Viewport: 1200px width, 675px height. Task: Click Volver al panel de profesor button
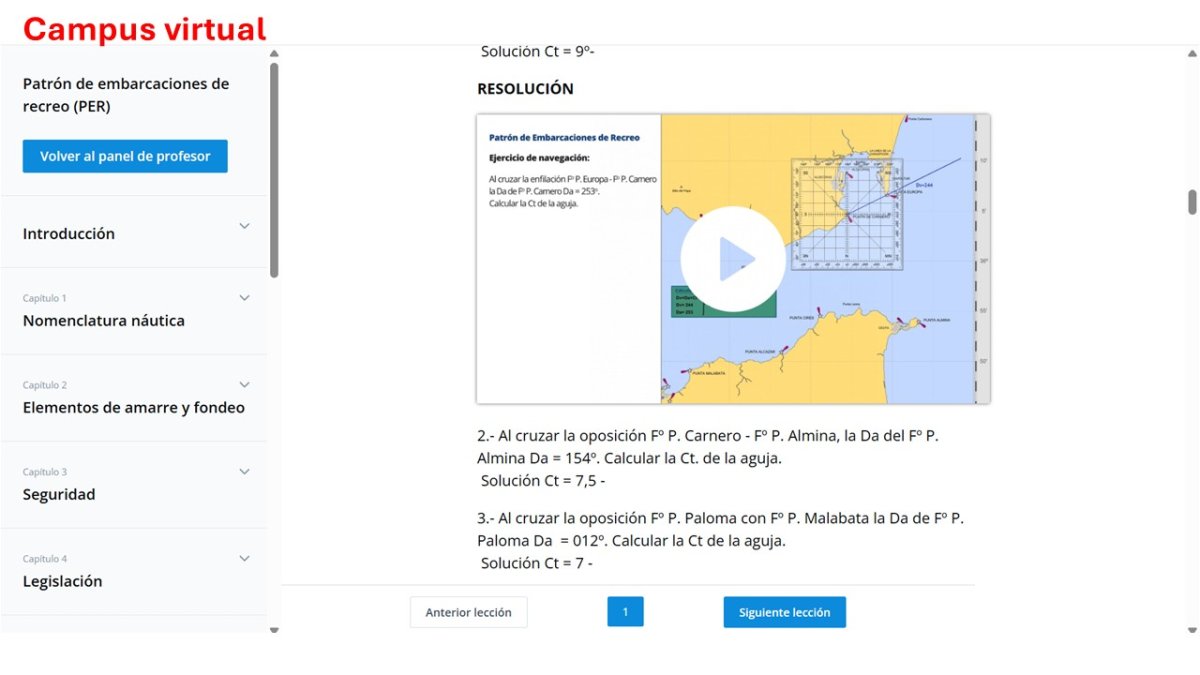pos(125,156)
